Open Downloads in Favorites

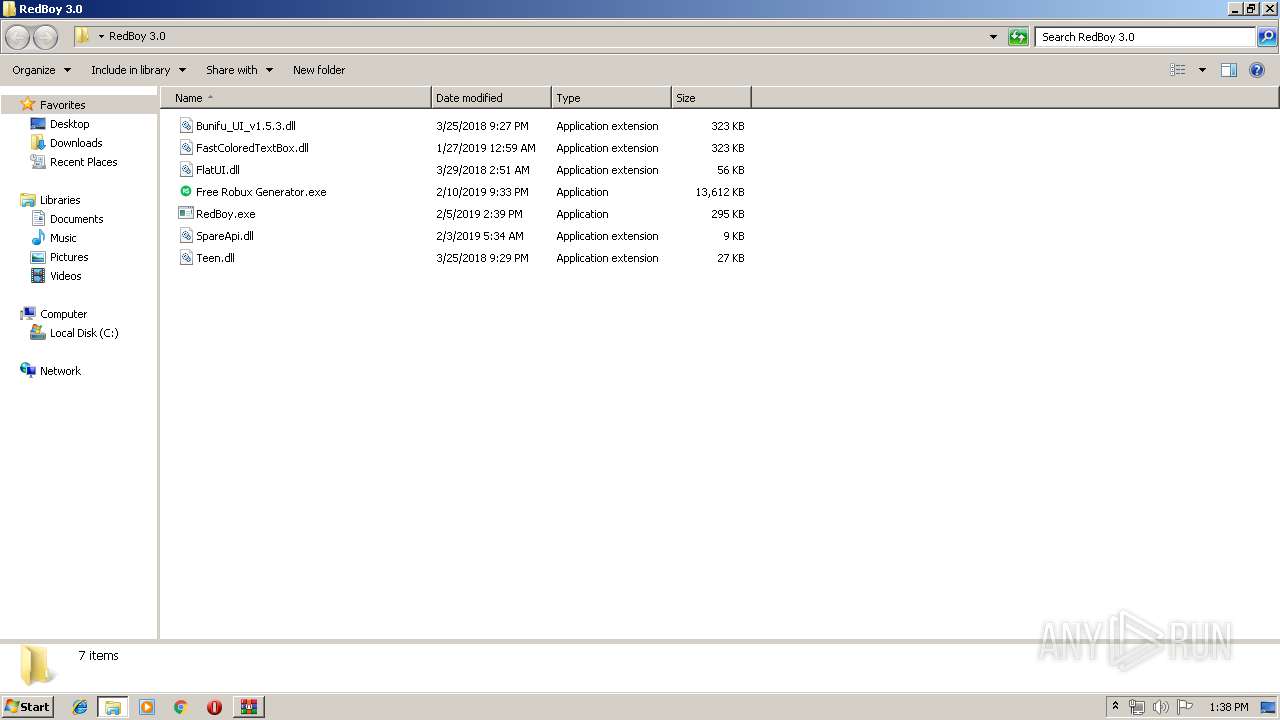tap(76, 143)
